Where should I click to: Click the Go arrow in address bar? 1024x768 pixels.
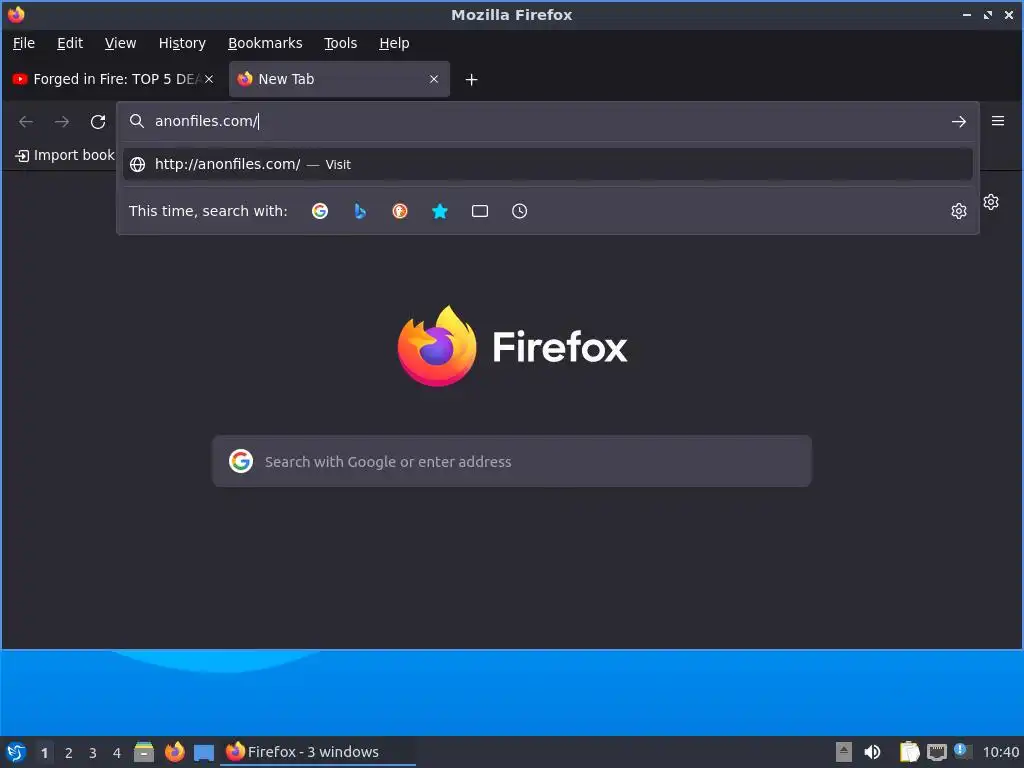pyautogui.click(x=959, y=121)
